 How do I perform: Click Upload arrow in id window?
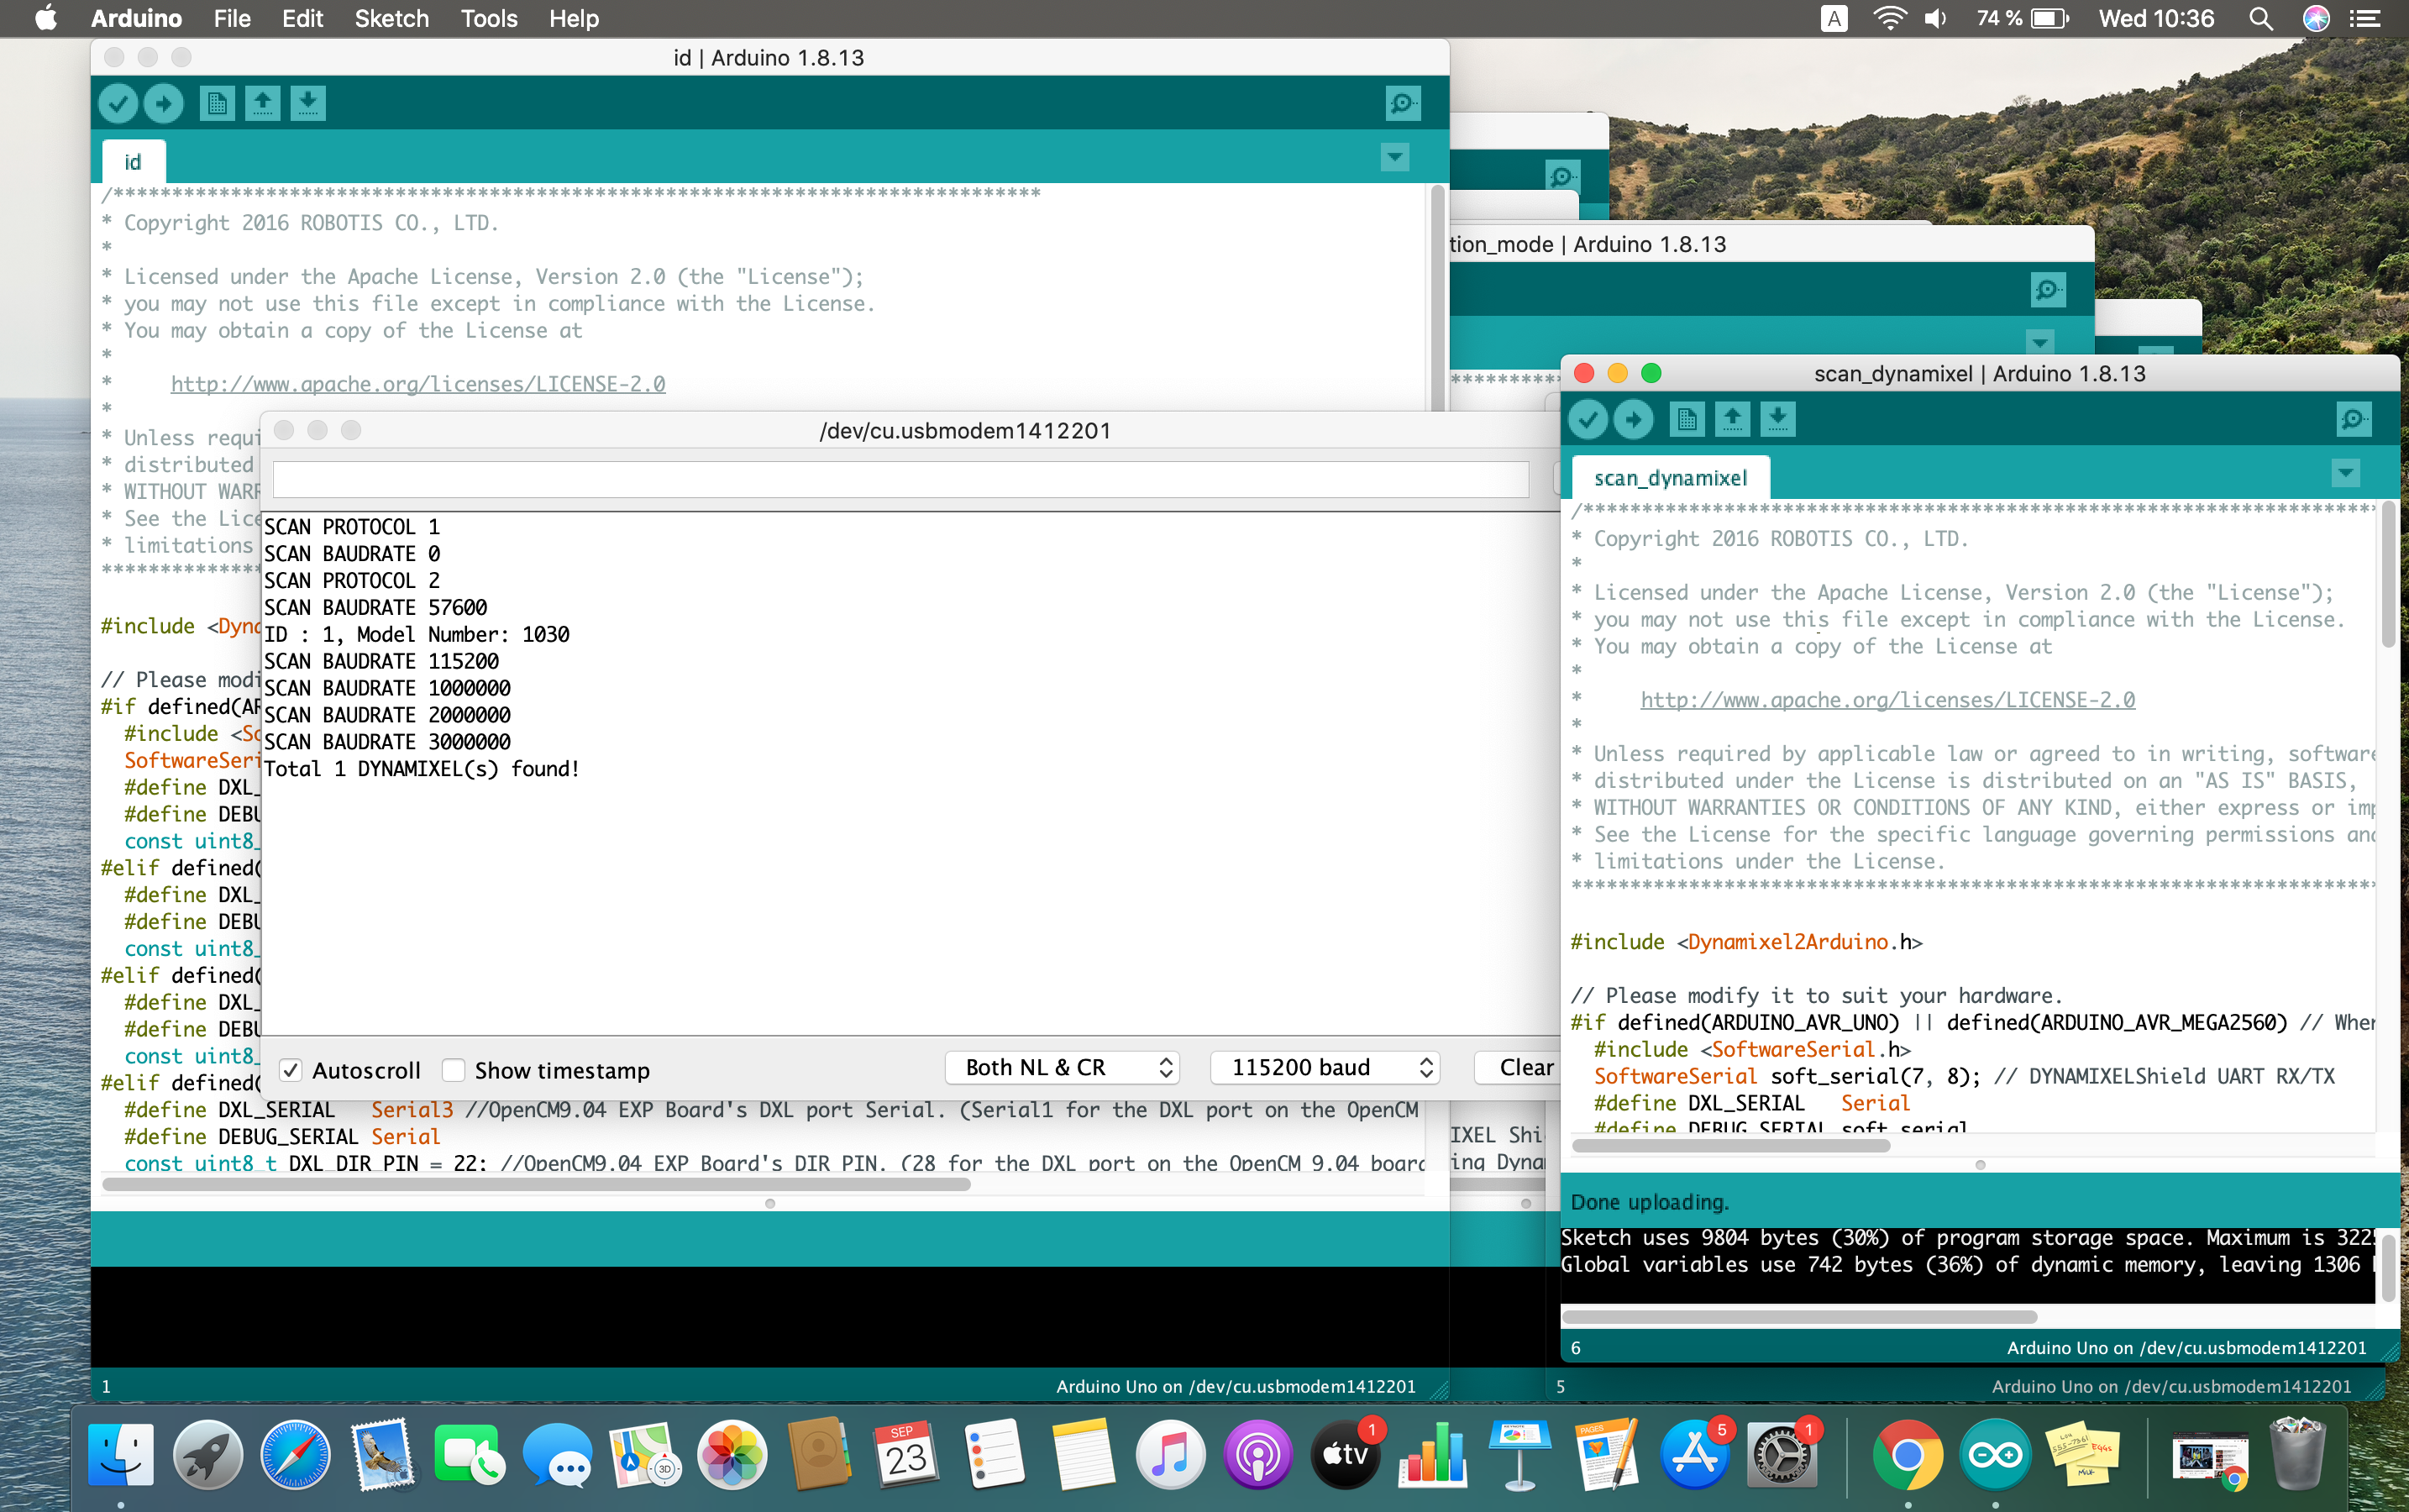pos(164,103)
